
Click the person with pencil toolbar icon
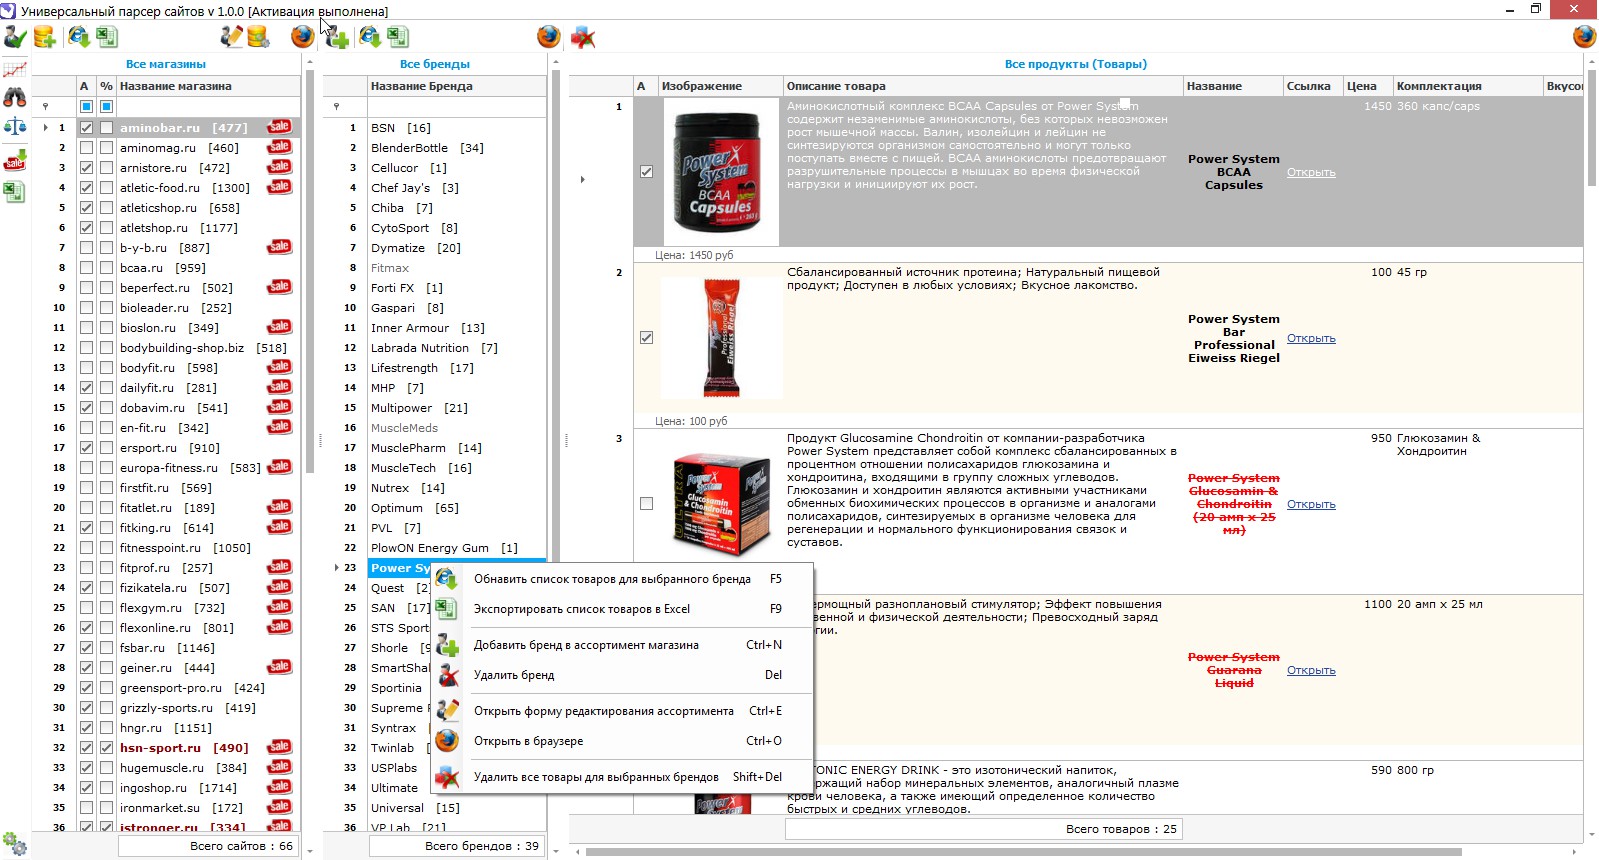(232, 38)
